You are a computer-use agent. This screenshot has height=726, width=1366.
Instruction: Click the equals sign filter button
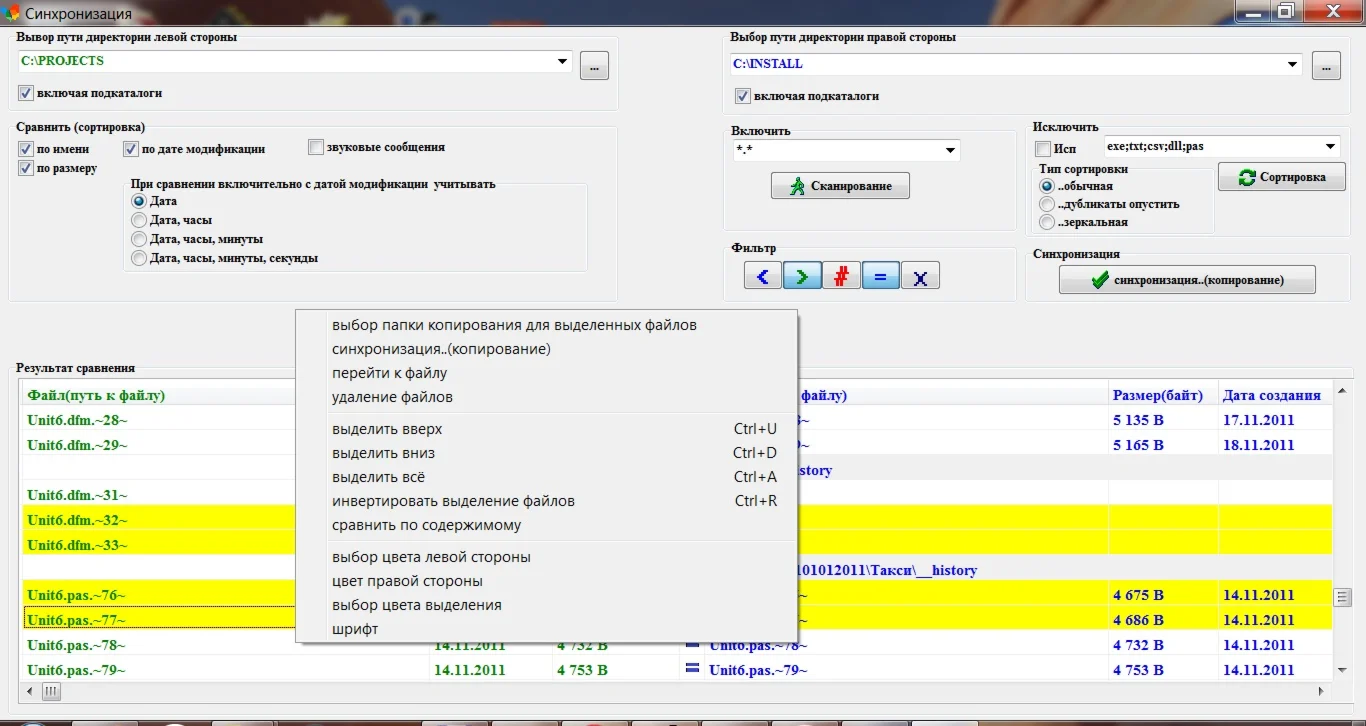[880, 277]
